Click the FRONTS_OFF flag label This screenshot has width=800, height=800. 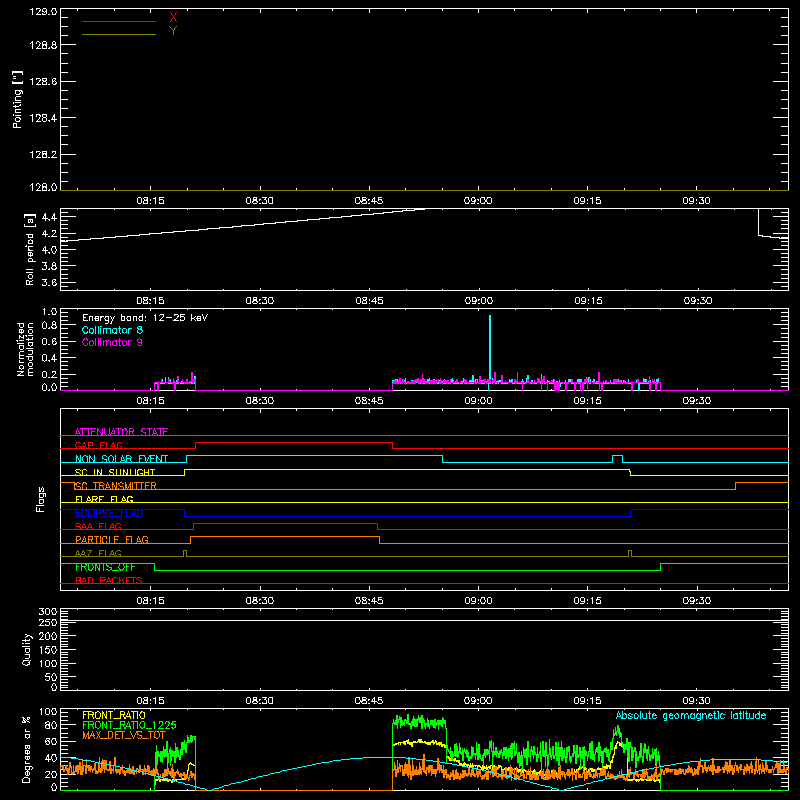[105, 567]
